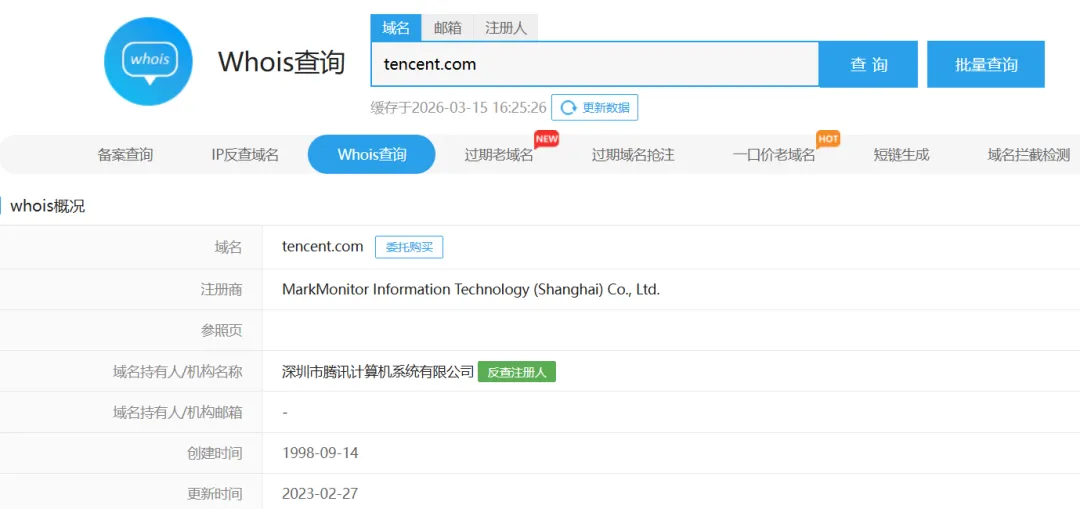
Task: Click the 域名持有人/机构邮箱 label
Action: [178, 413]
